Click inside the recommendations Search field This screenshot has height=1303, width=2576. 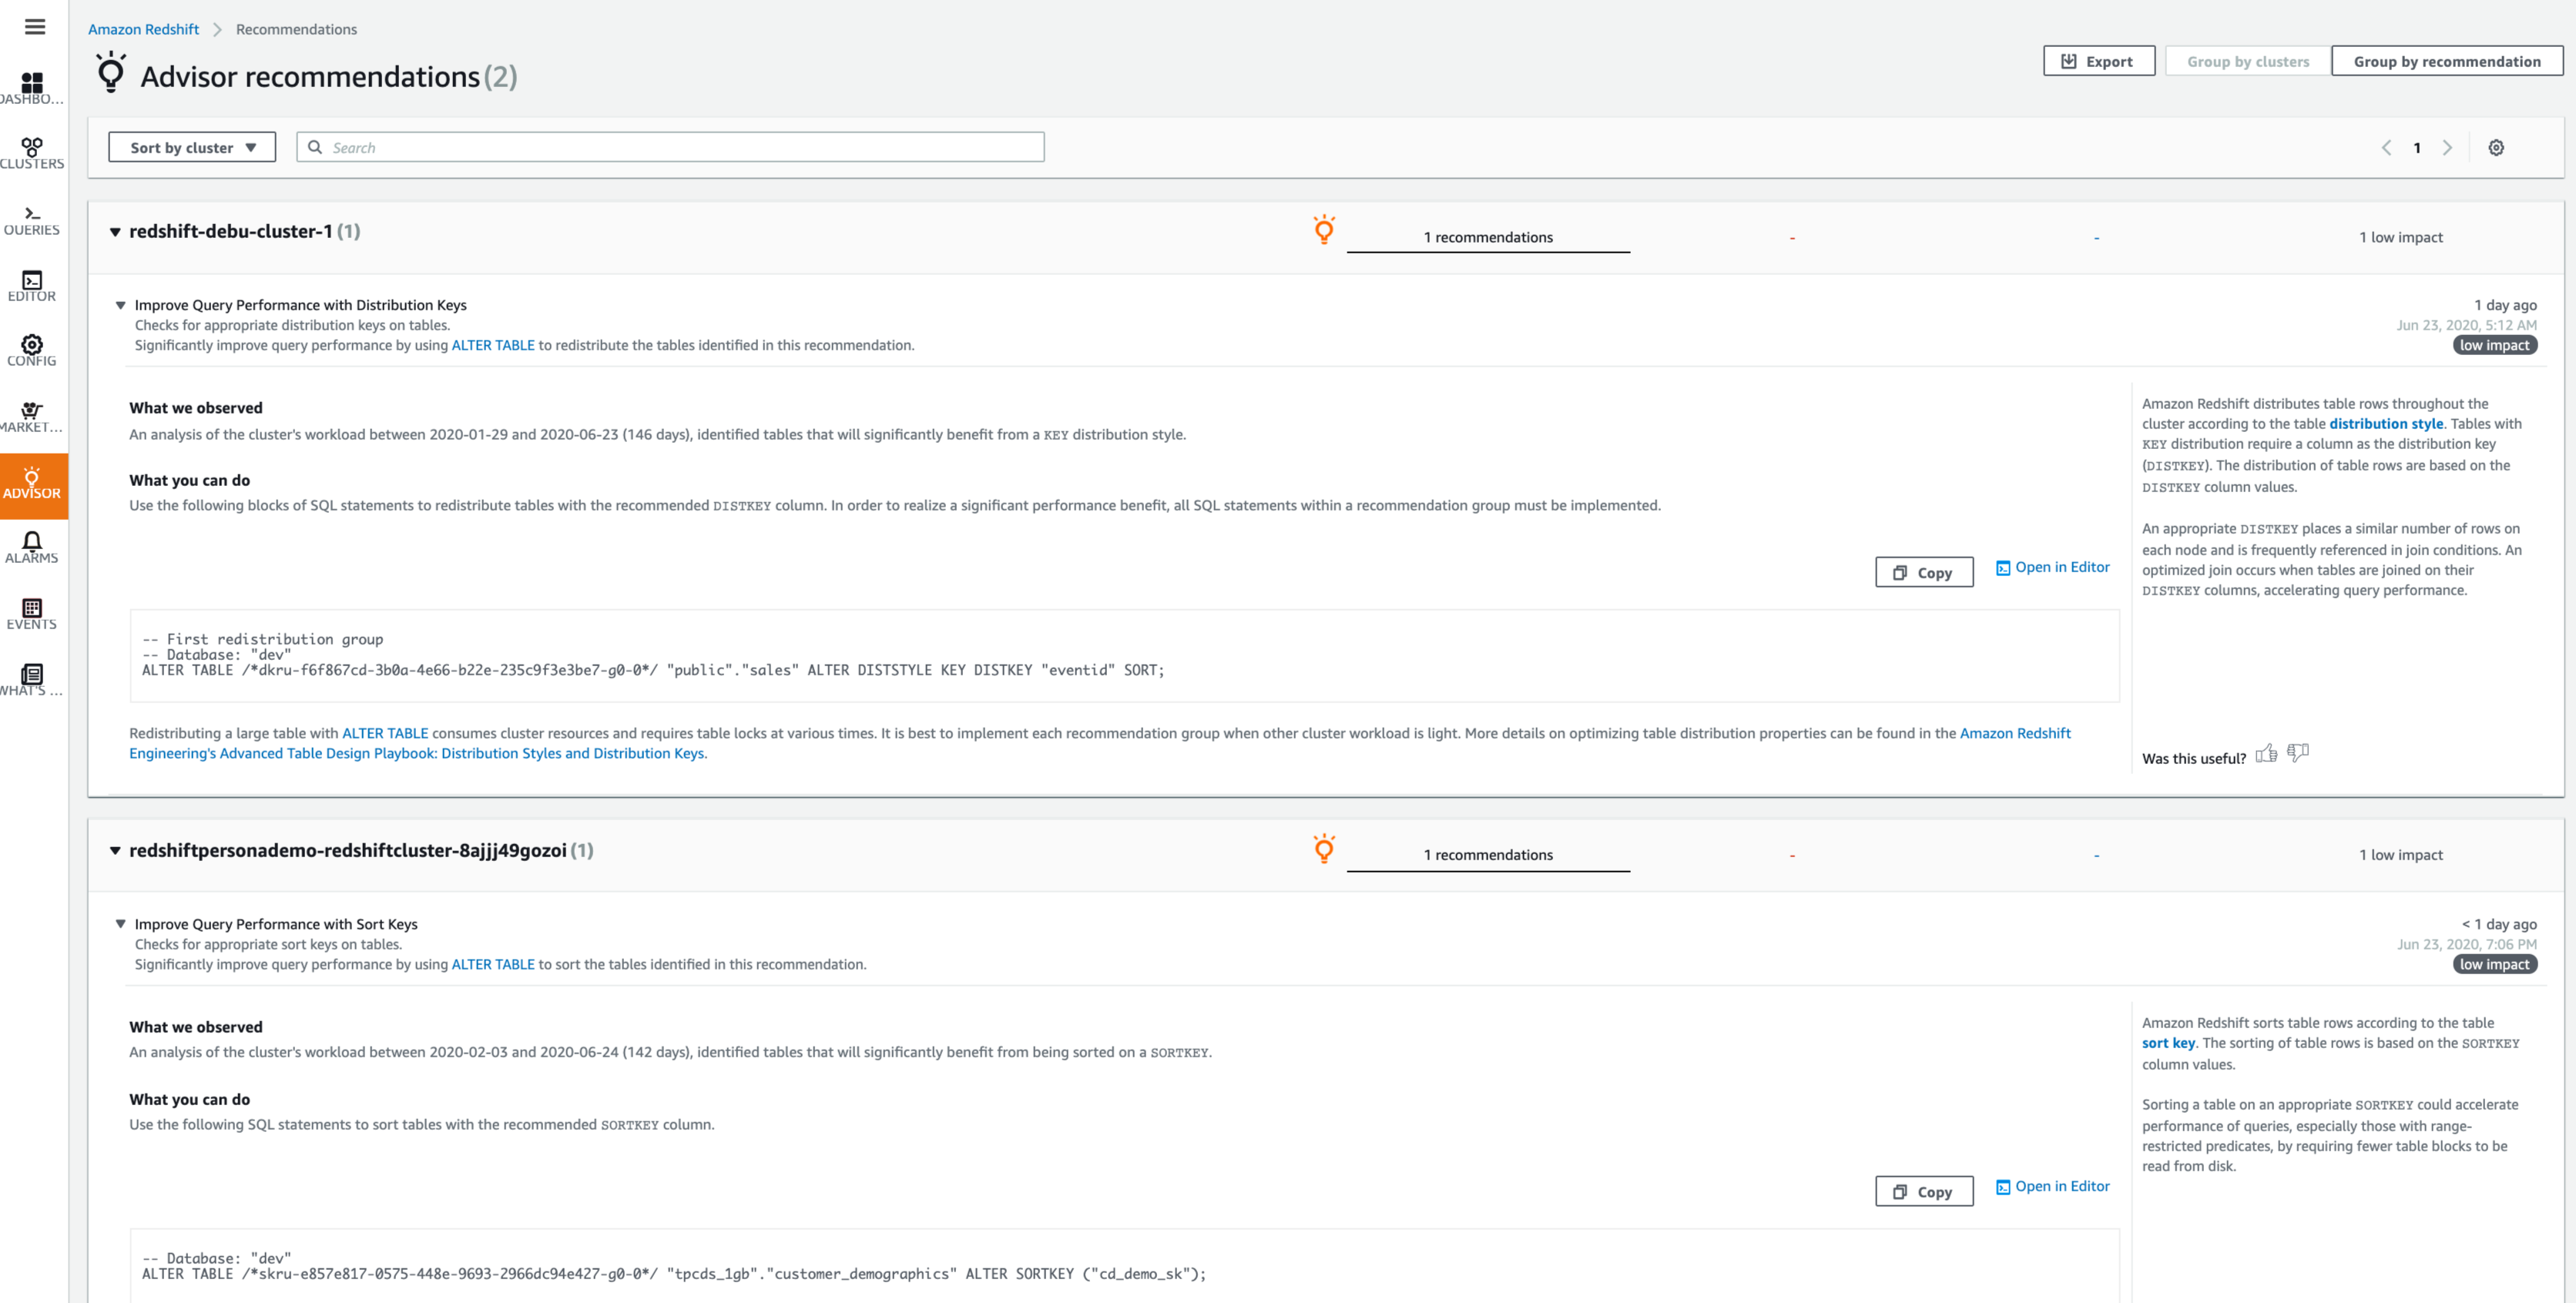pos(669,146)
